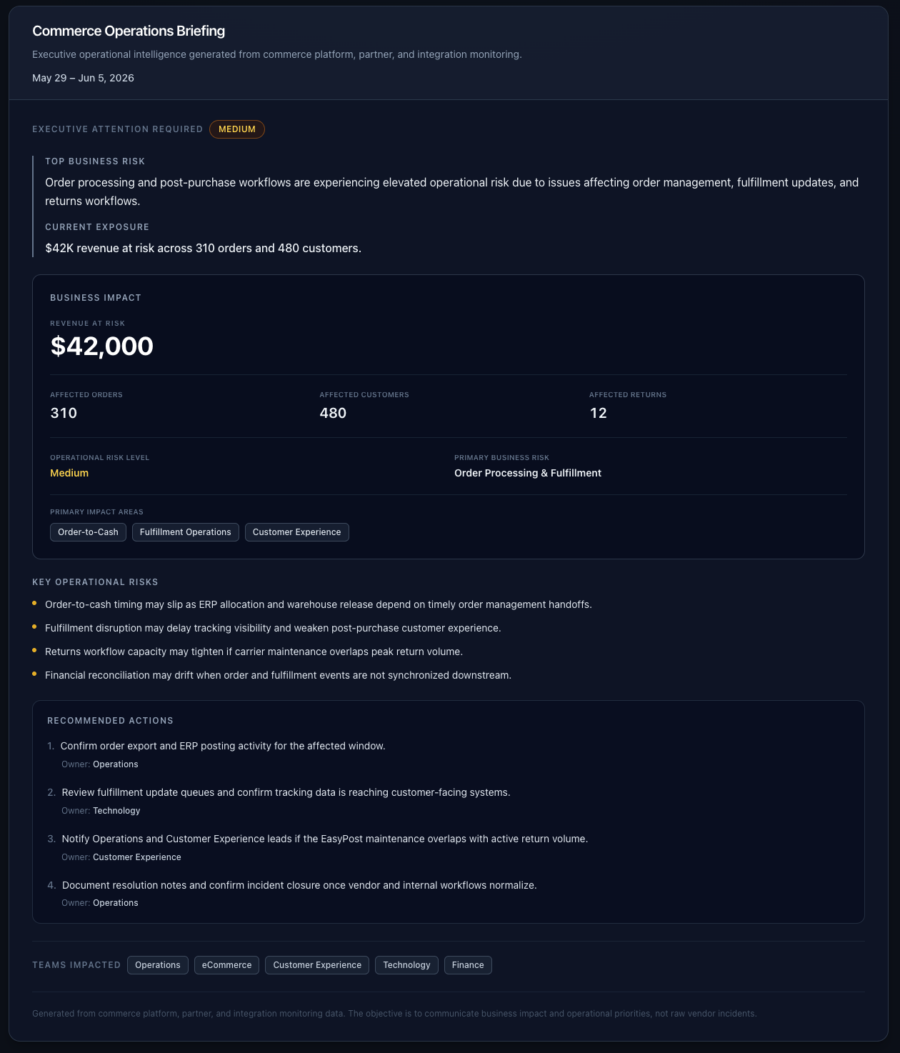The width and height of the screenshot is (900, 1053).
Task: Click the Customer Experience impact area tag
Action: [297, 532]
